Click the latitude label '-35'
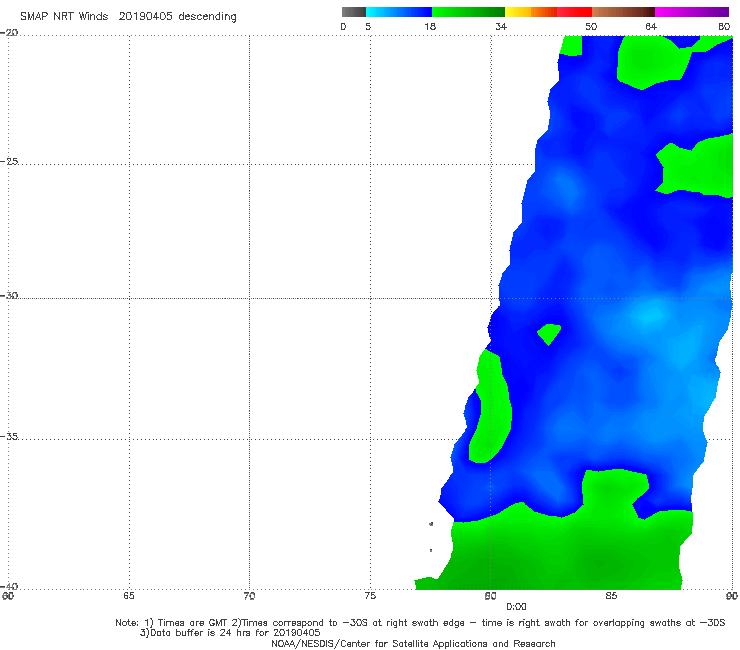740x650 pixels. 9,436
